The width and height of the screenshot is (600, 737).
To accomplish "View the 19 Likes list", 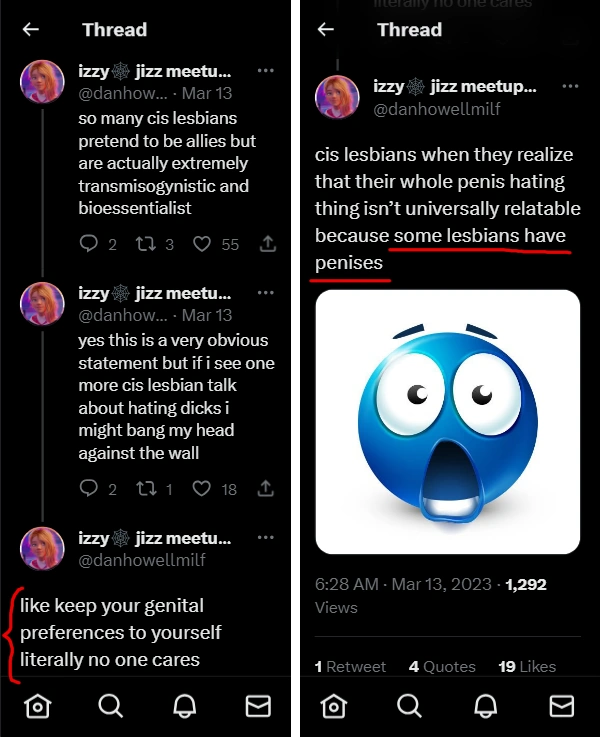I will click(x=526, y=666).
